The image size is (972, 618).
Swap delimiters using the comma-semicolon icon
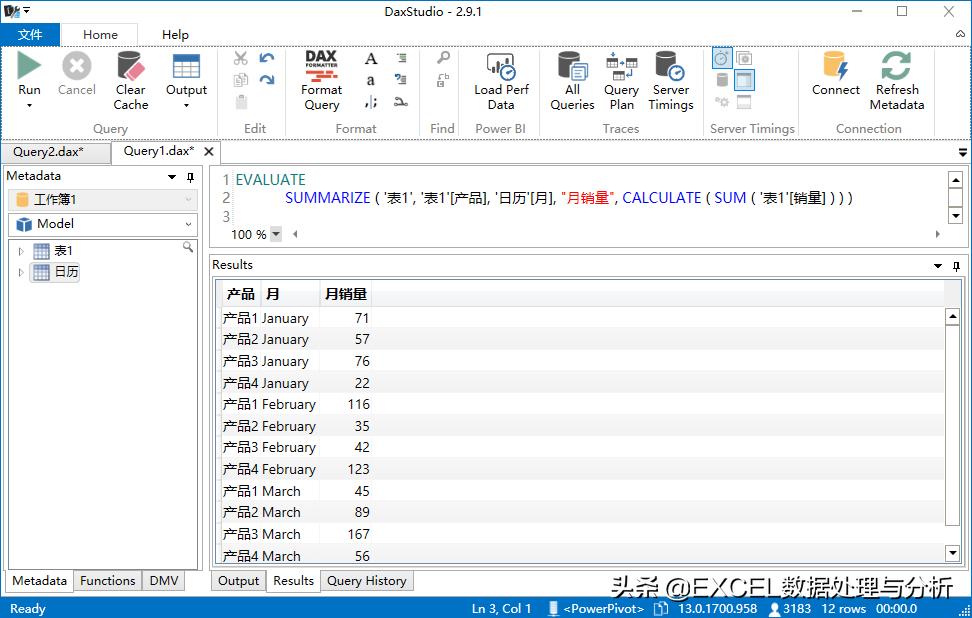[371, 102]
